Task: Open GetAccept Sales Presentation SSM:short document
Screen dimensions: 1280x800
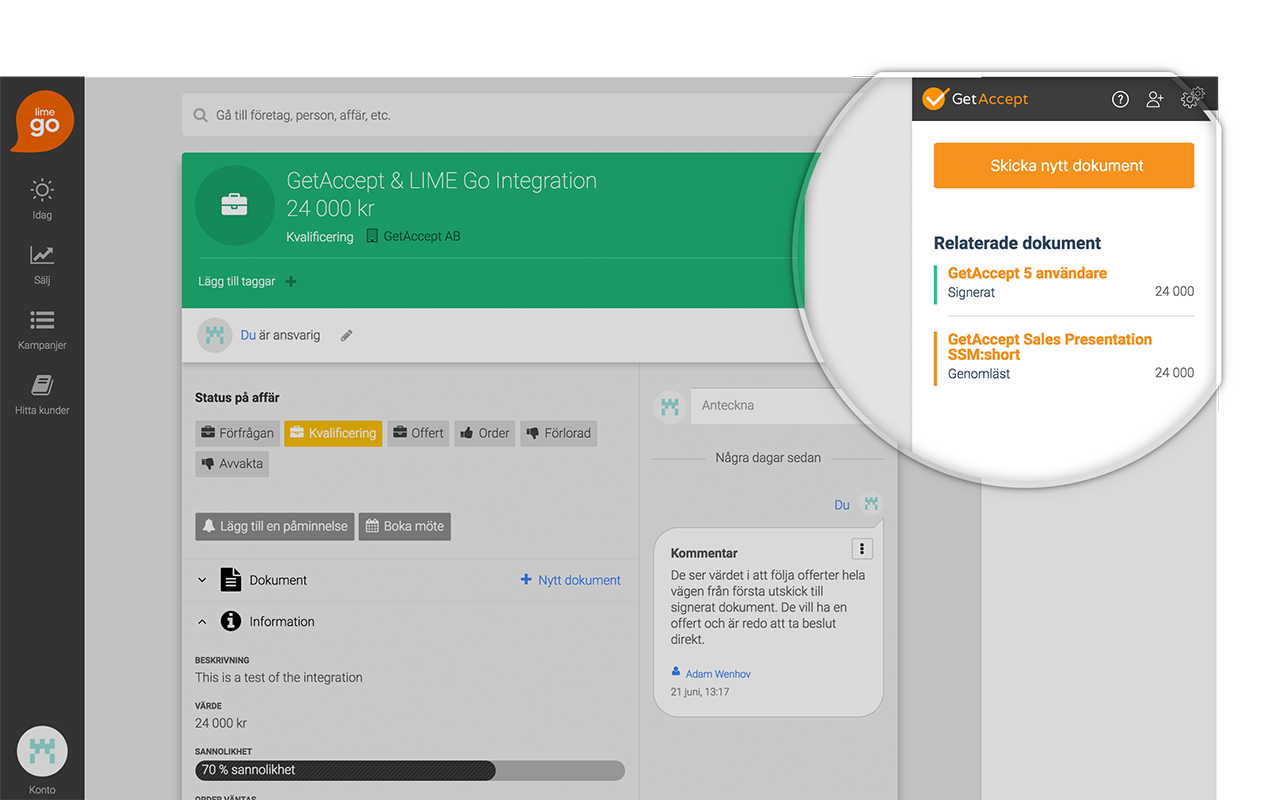Action: (1050, 347)
